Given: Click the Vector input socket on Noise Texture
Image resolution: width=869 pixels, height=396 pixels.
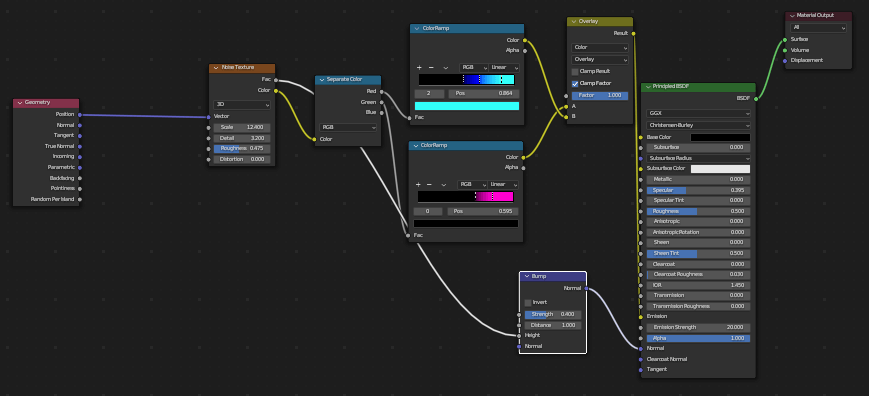Looking at the screenshot, I should (209, 117).
